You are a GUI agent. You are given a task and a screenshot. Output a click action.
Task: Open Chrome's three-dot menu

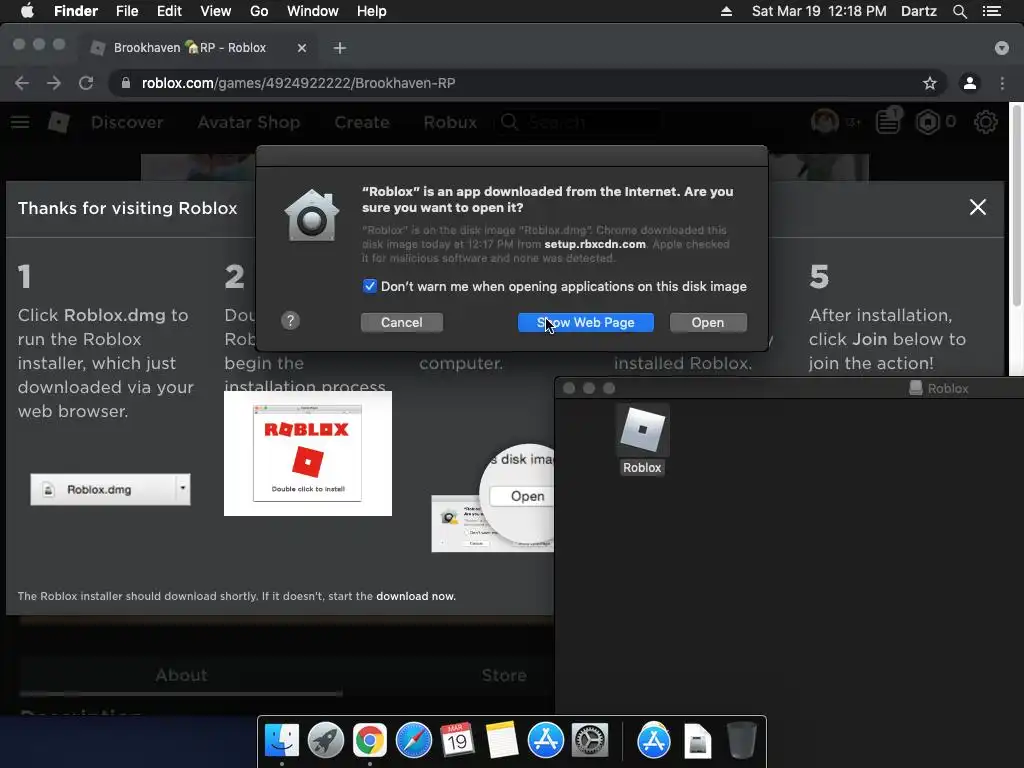pyautogui.click(x=1002, y=83)
